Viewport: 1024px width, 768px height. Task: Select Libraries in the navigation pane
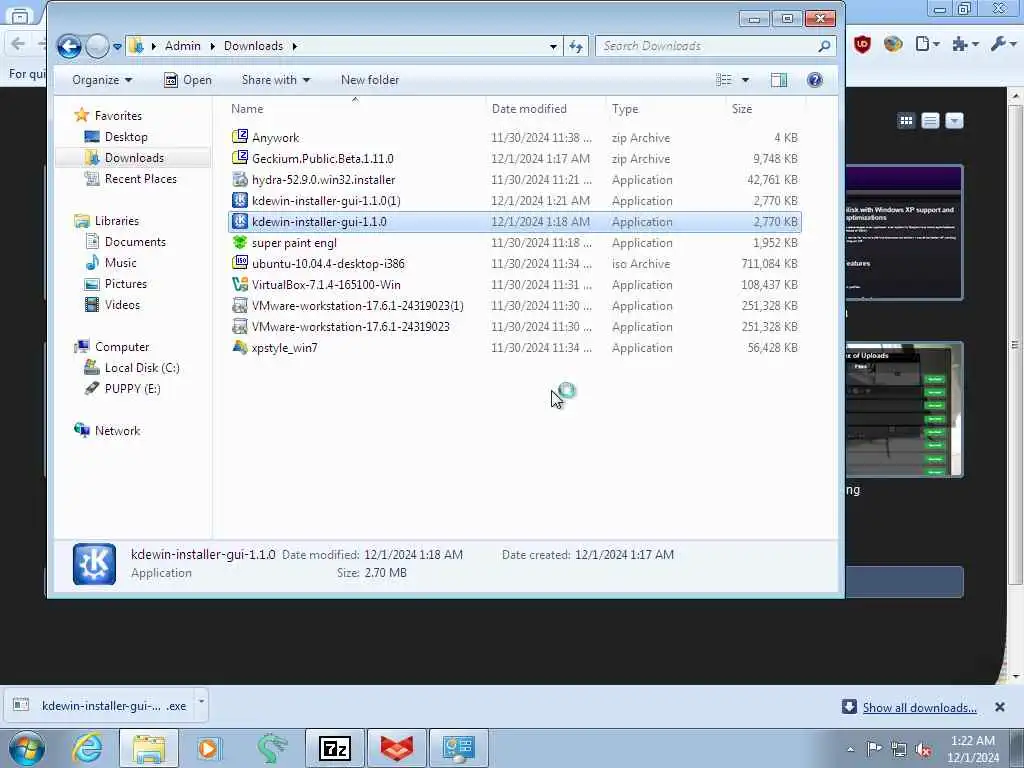116,221
